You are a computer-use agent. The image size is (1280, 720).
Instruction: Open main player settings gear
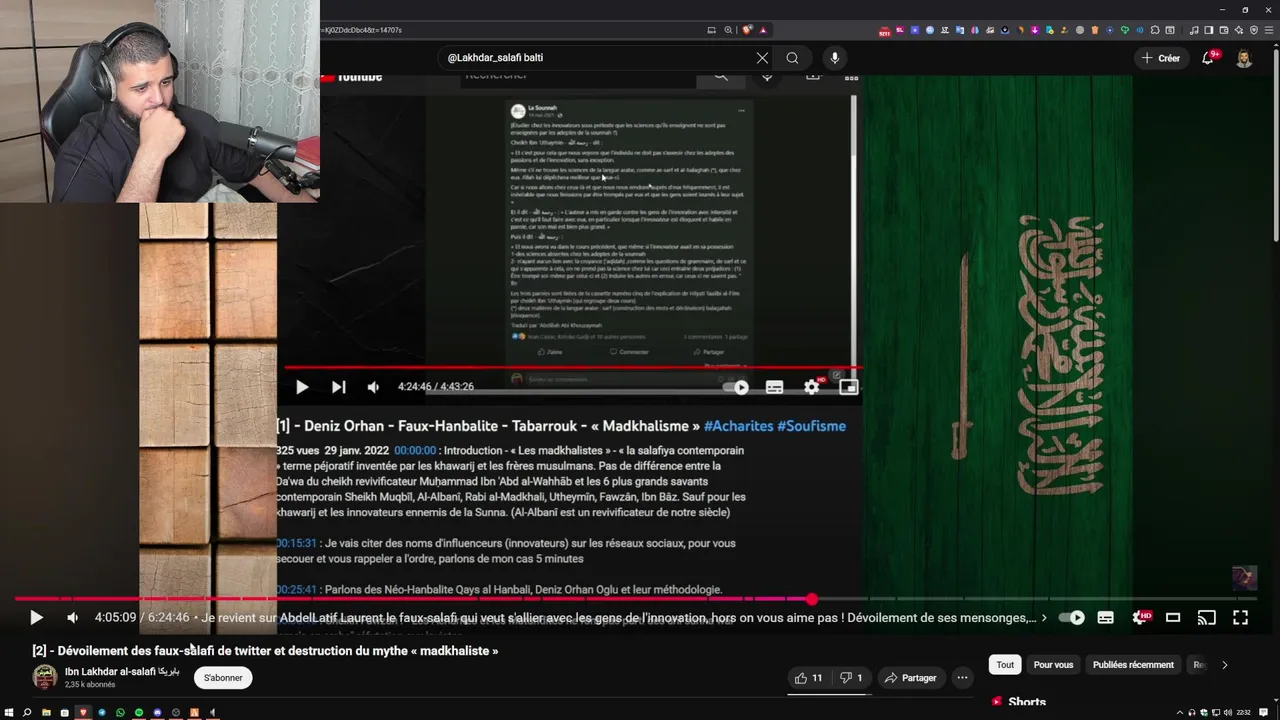pyautogui.click(x=1139, y=618)
